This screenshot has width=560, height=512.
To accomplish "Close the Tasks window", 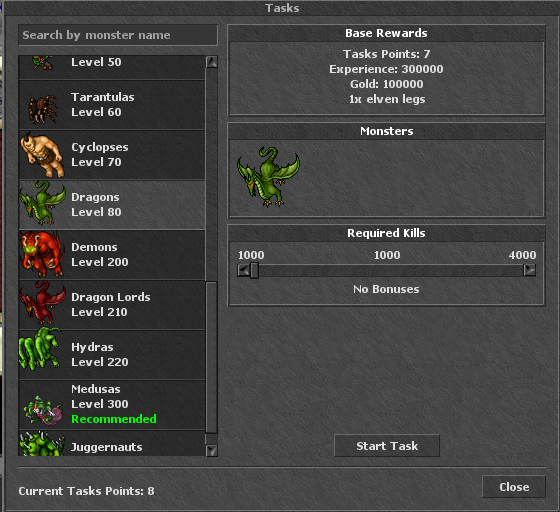I will coord(514,487).
